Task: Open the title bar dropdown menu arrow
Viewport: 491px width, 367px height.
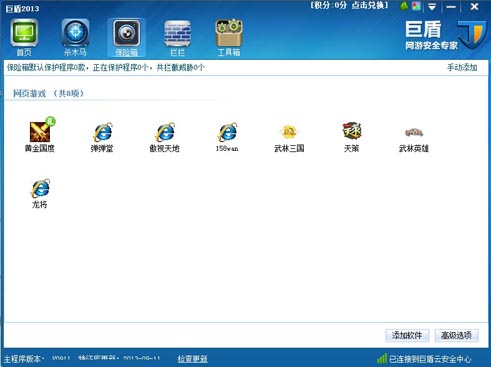Action: 432,6
